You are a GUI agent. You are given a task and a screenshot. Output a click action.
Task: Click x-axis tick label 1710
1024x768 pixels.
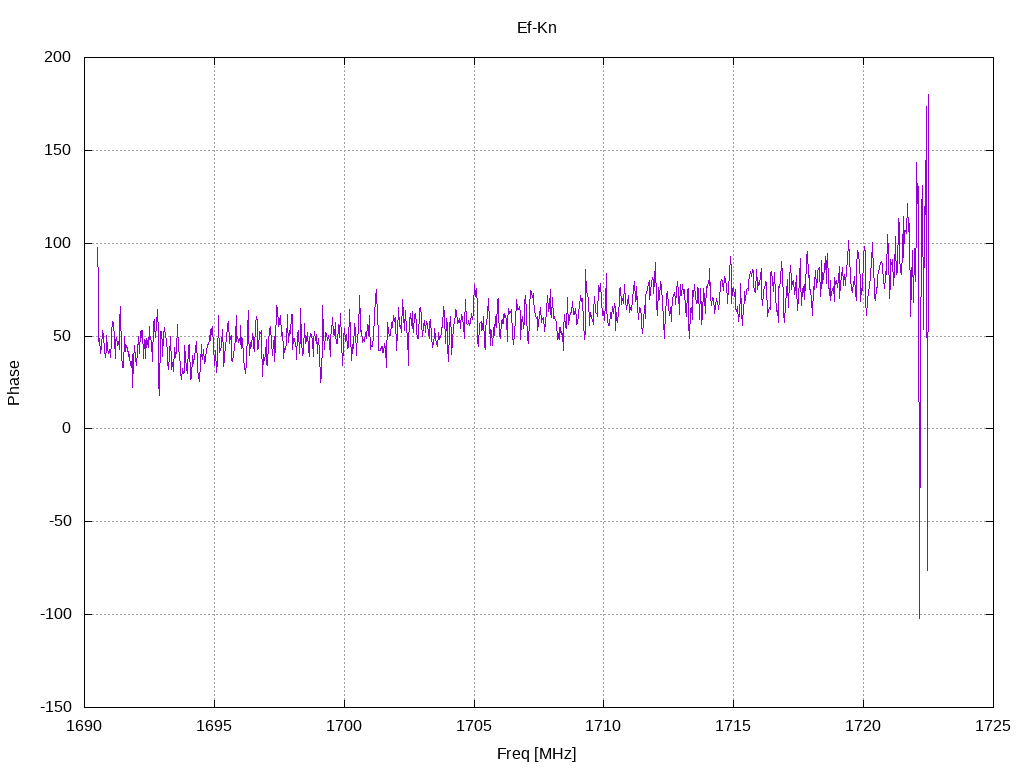[603, 726]
